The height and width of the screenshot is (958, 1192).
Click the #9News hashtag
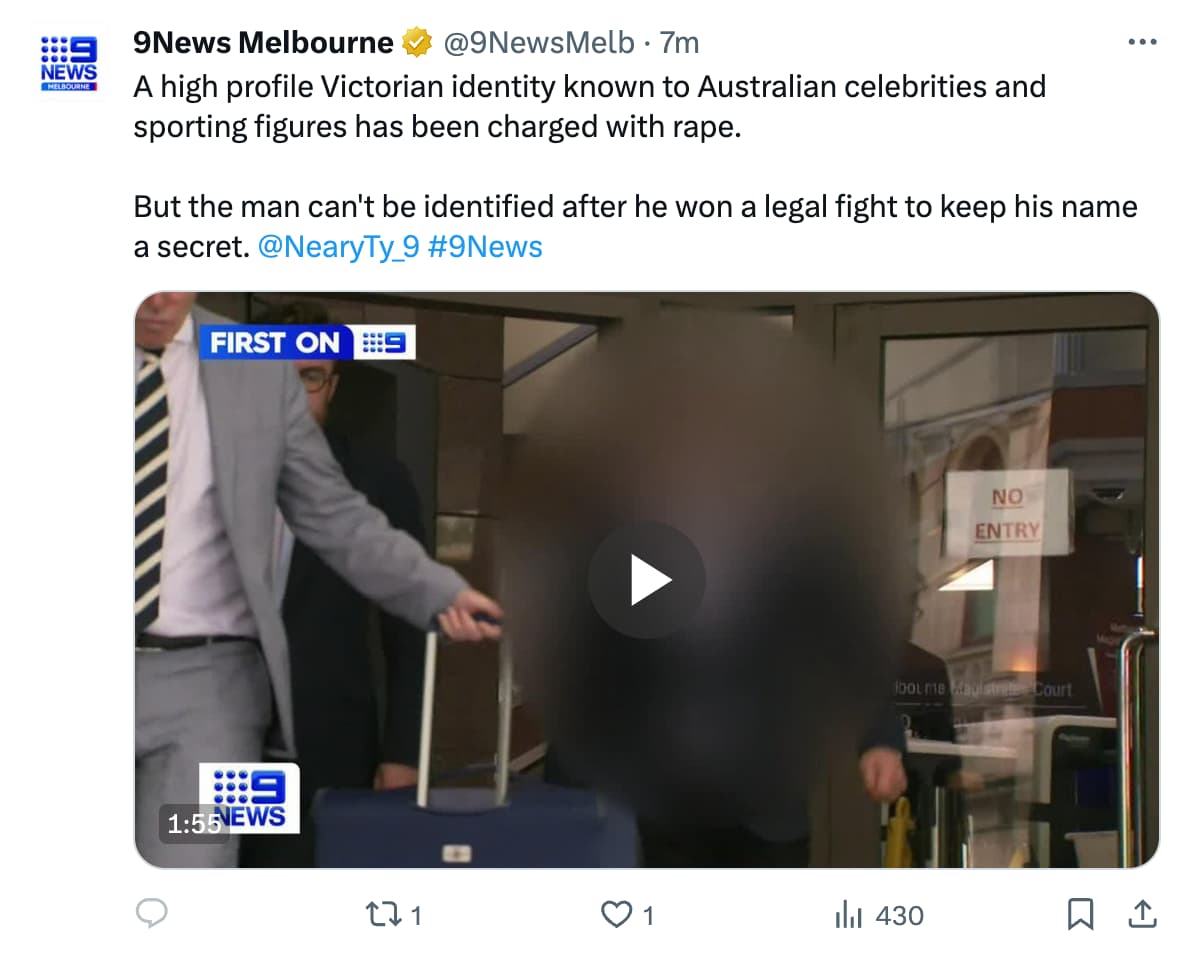click(484, 246)
